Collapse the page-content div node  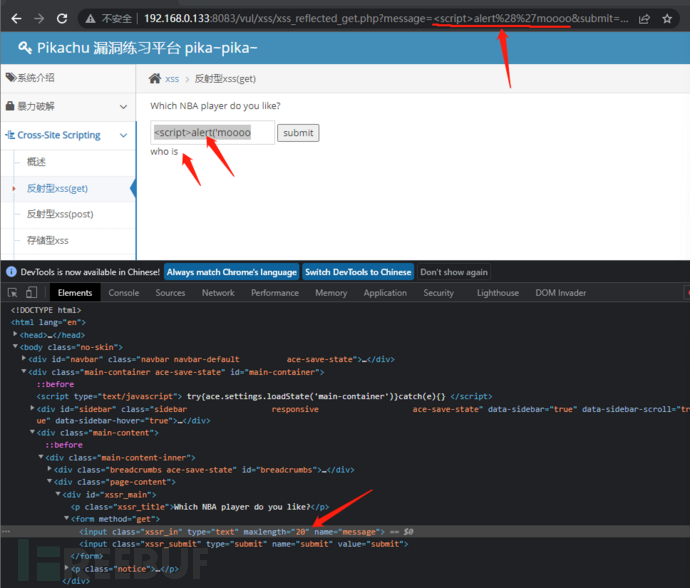coord(49,481)
